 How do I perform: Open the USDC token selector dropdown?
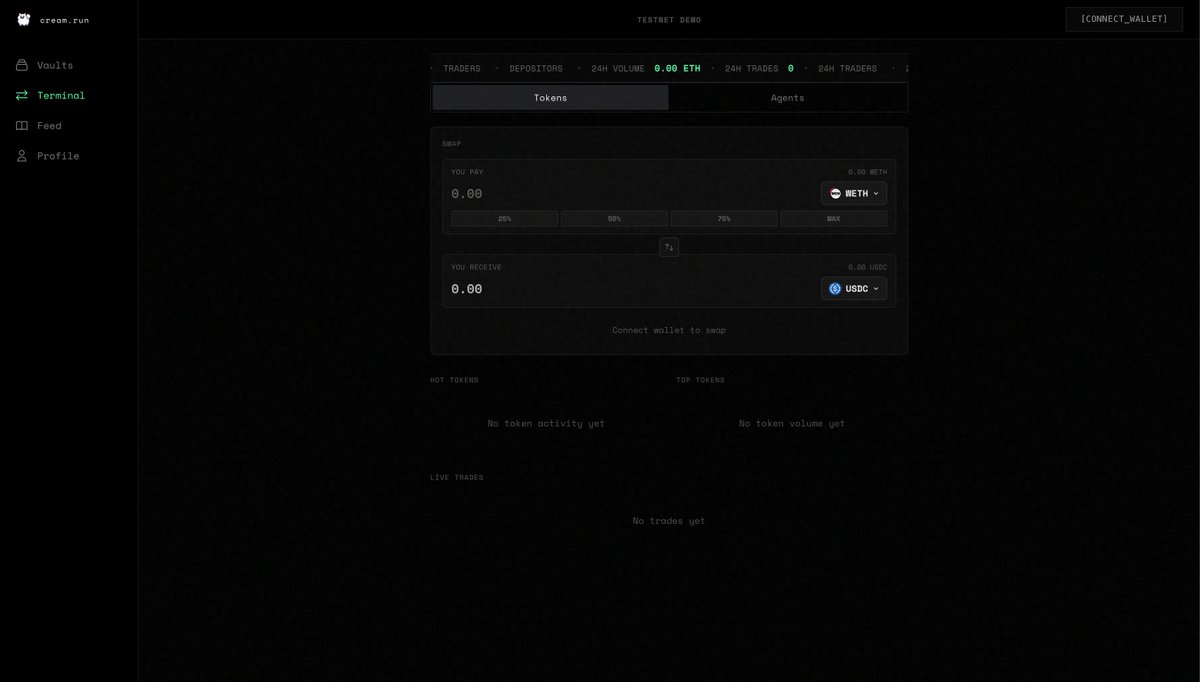[854, 289]
